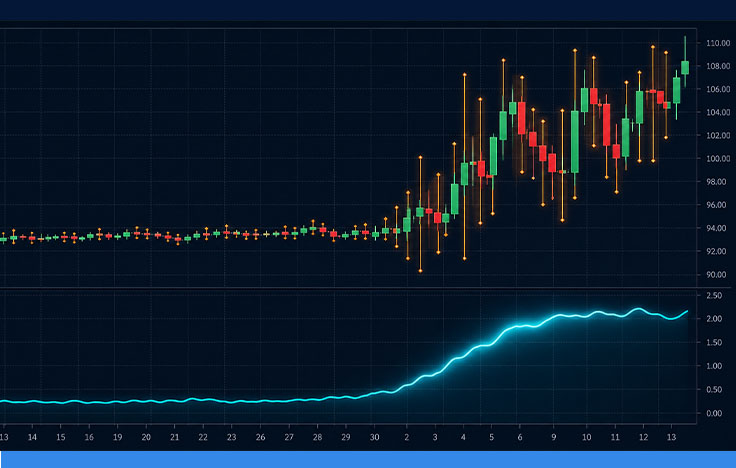The image size is (736, 468).
Task: Click the 106.00 price level label
Action: [x=718, y=89]
